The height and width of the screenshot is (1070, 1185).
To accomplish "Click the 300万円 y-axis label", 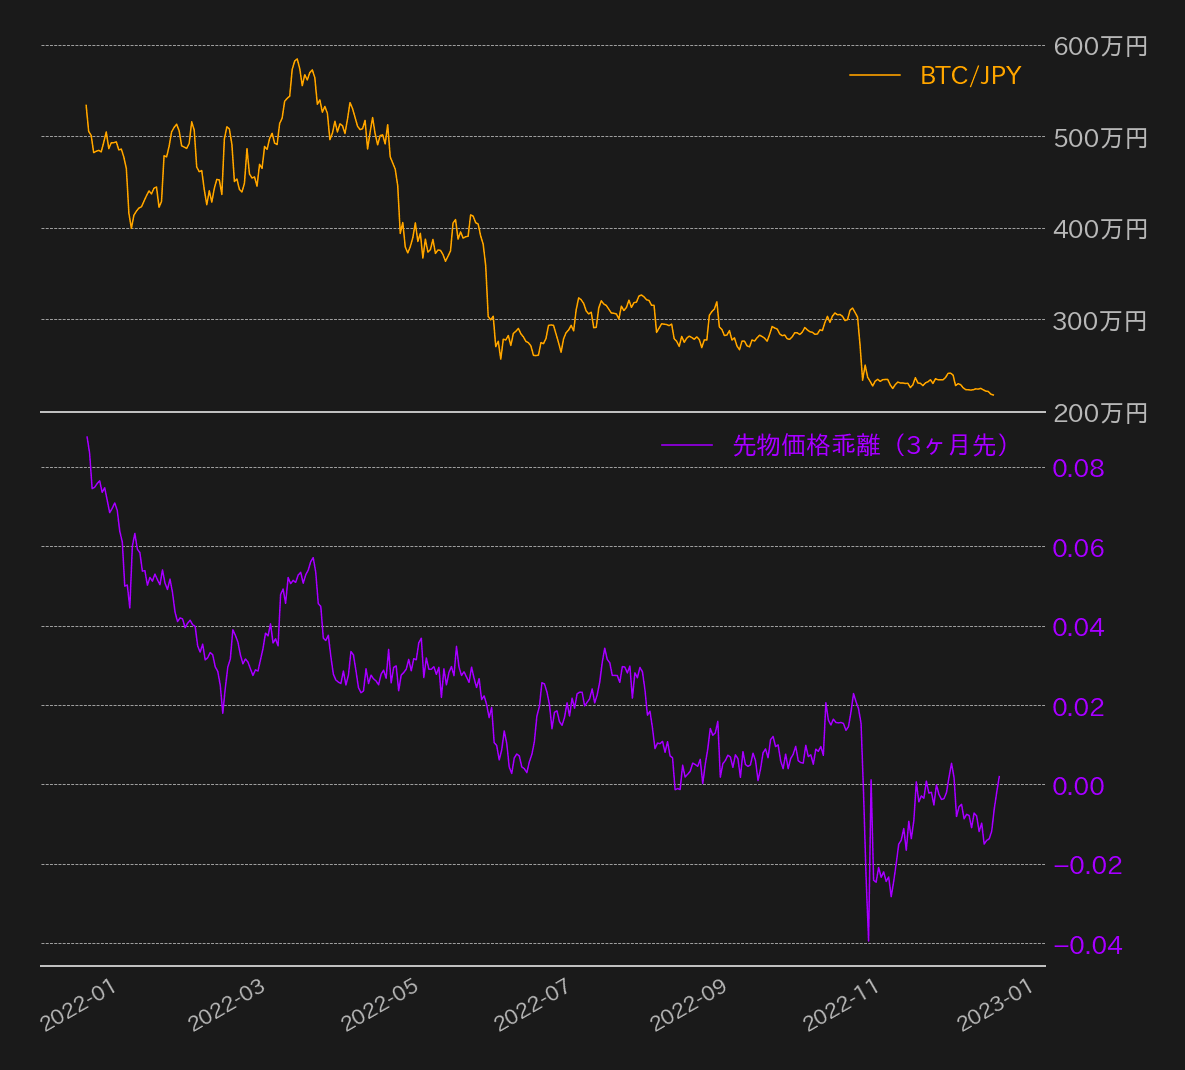I will click(1100, 321).
